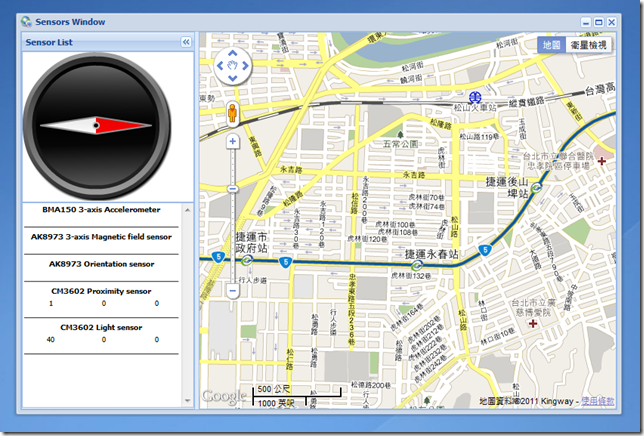Pan the map down with the arrow
644x436 pixels.
pos(232,78)
